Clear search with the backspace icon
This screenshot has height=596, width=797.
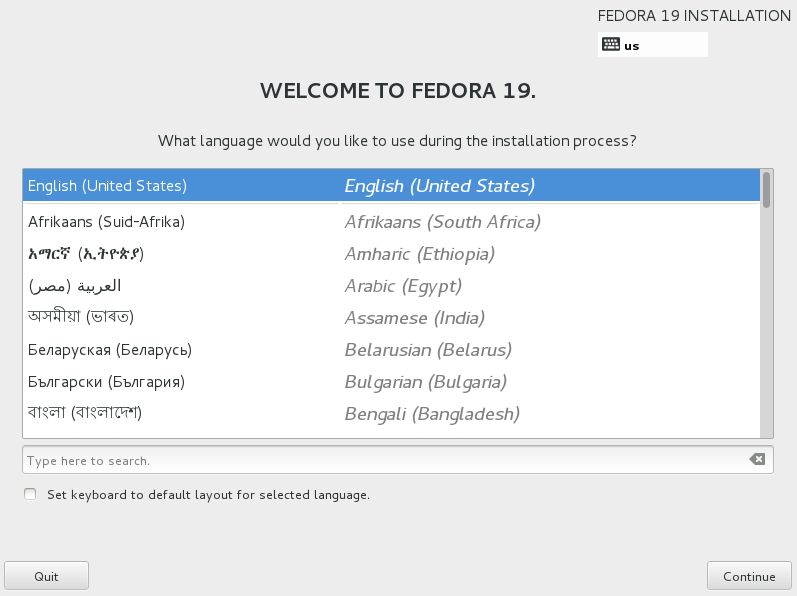pos(757,459)
